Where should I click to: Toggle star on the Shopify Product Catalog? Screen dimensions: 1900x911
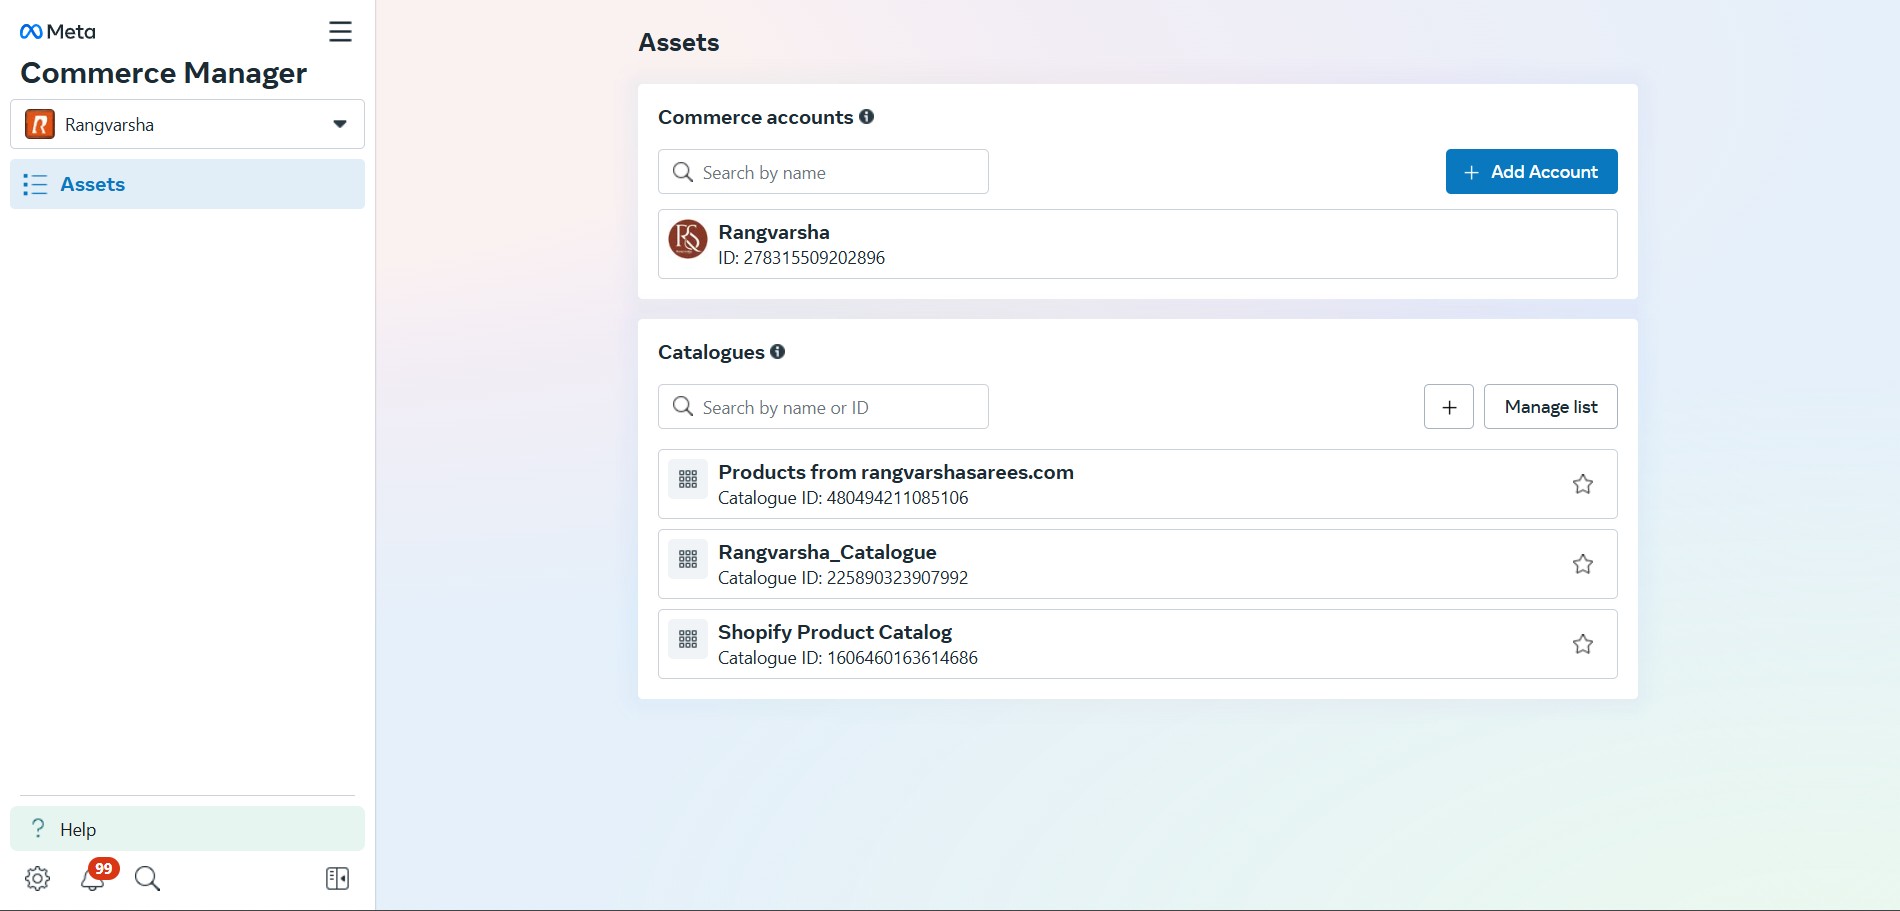pyautogui.click(x=1582, y=644)
